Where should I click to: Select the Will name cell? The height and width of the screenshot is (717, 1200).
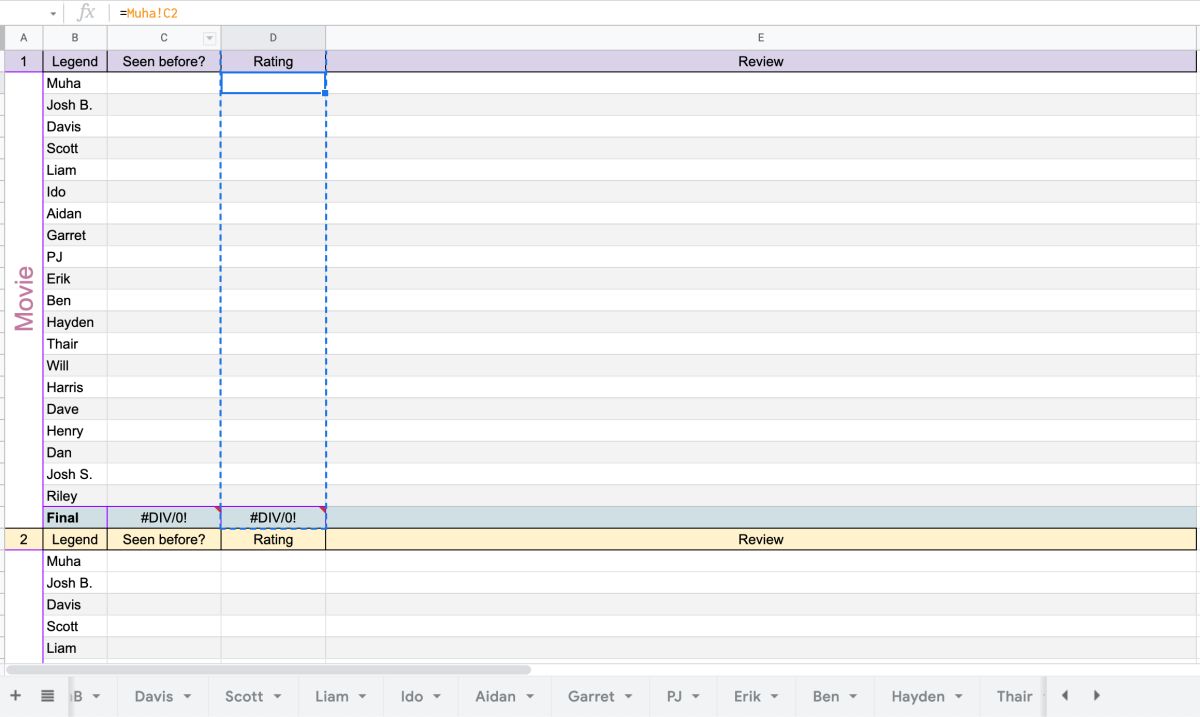pos(75,366)
